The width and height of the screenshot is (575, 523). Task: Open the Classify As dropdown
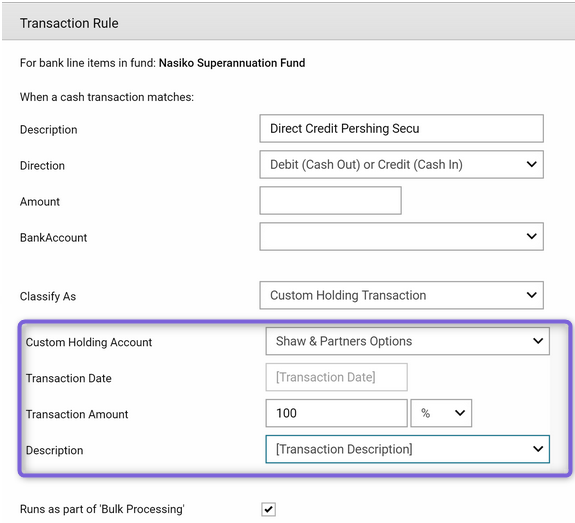[x=401, y=295]
